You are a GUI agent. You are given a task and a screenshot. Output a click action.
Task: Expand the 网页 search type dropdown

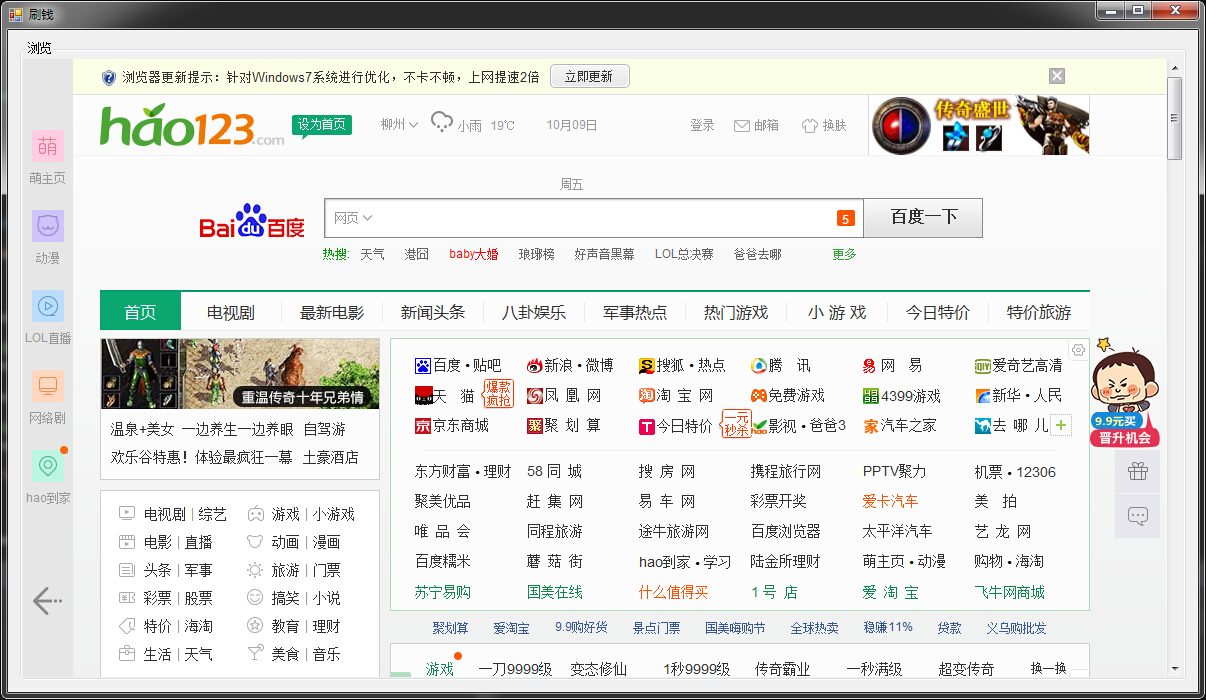(353, 218)
